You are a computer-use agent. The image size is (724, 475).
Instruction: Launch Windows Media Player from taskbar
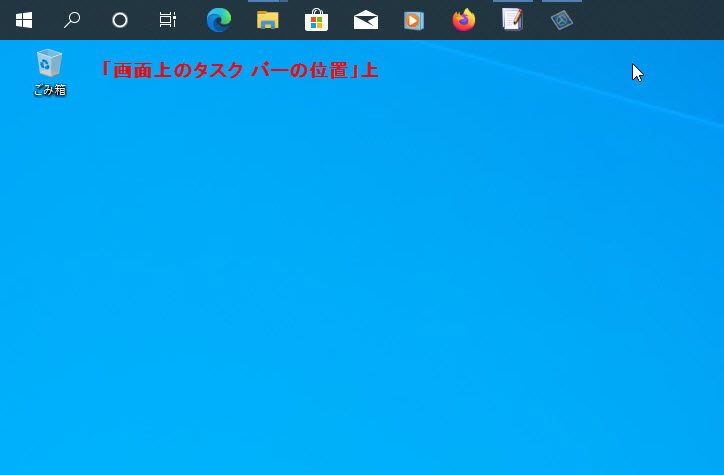pyautogui.click(x=414, y=20)
